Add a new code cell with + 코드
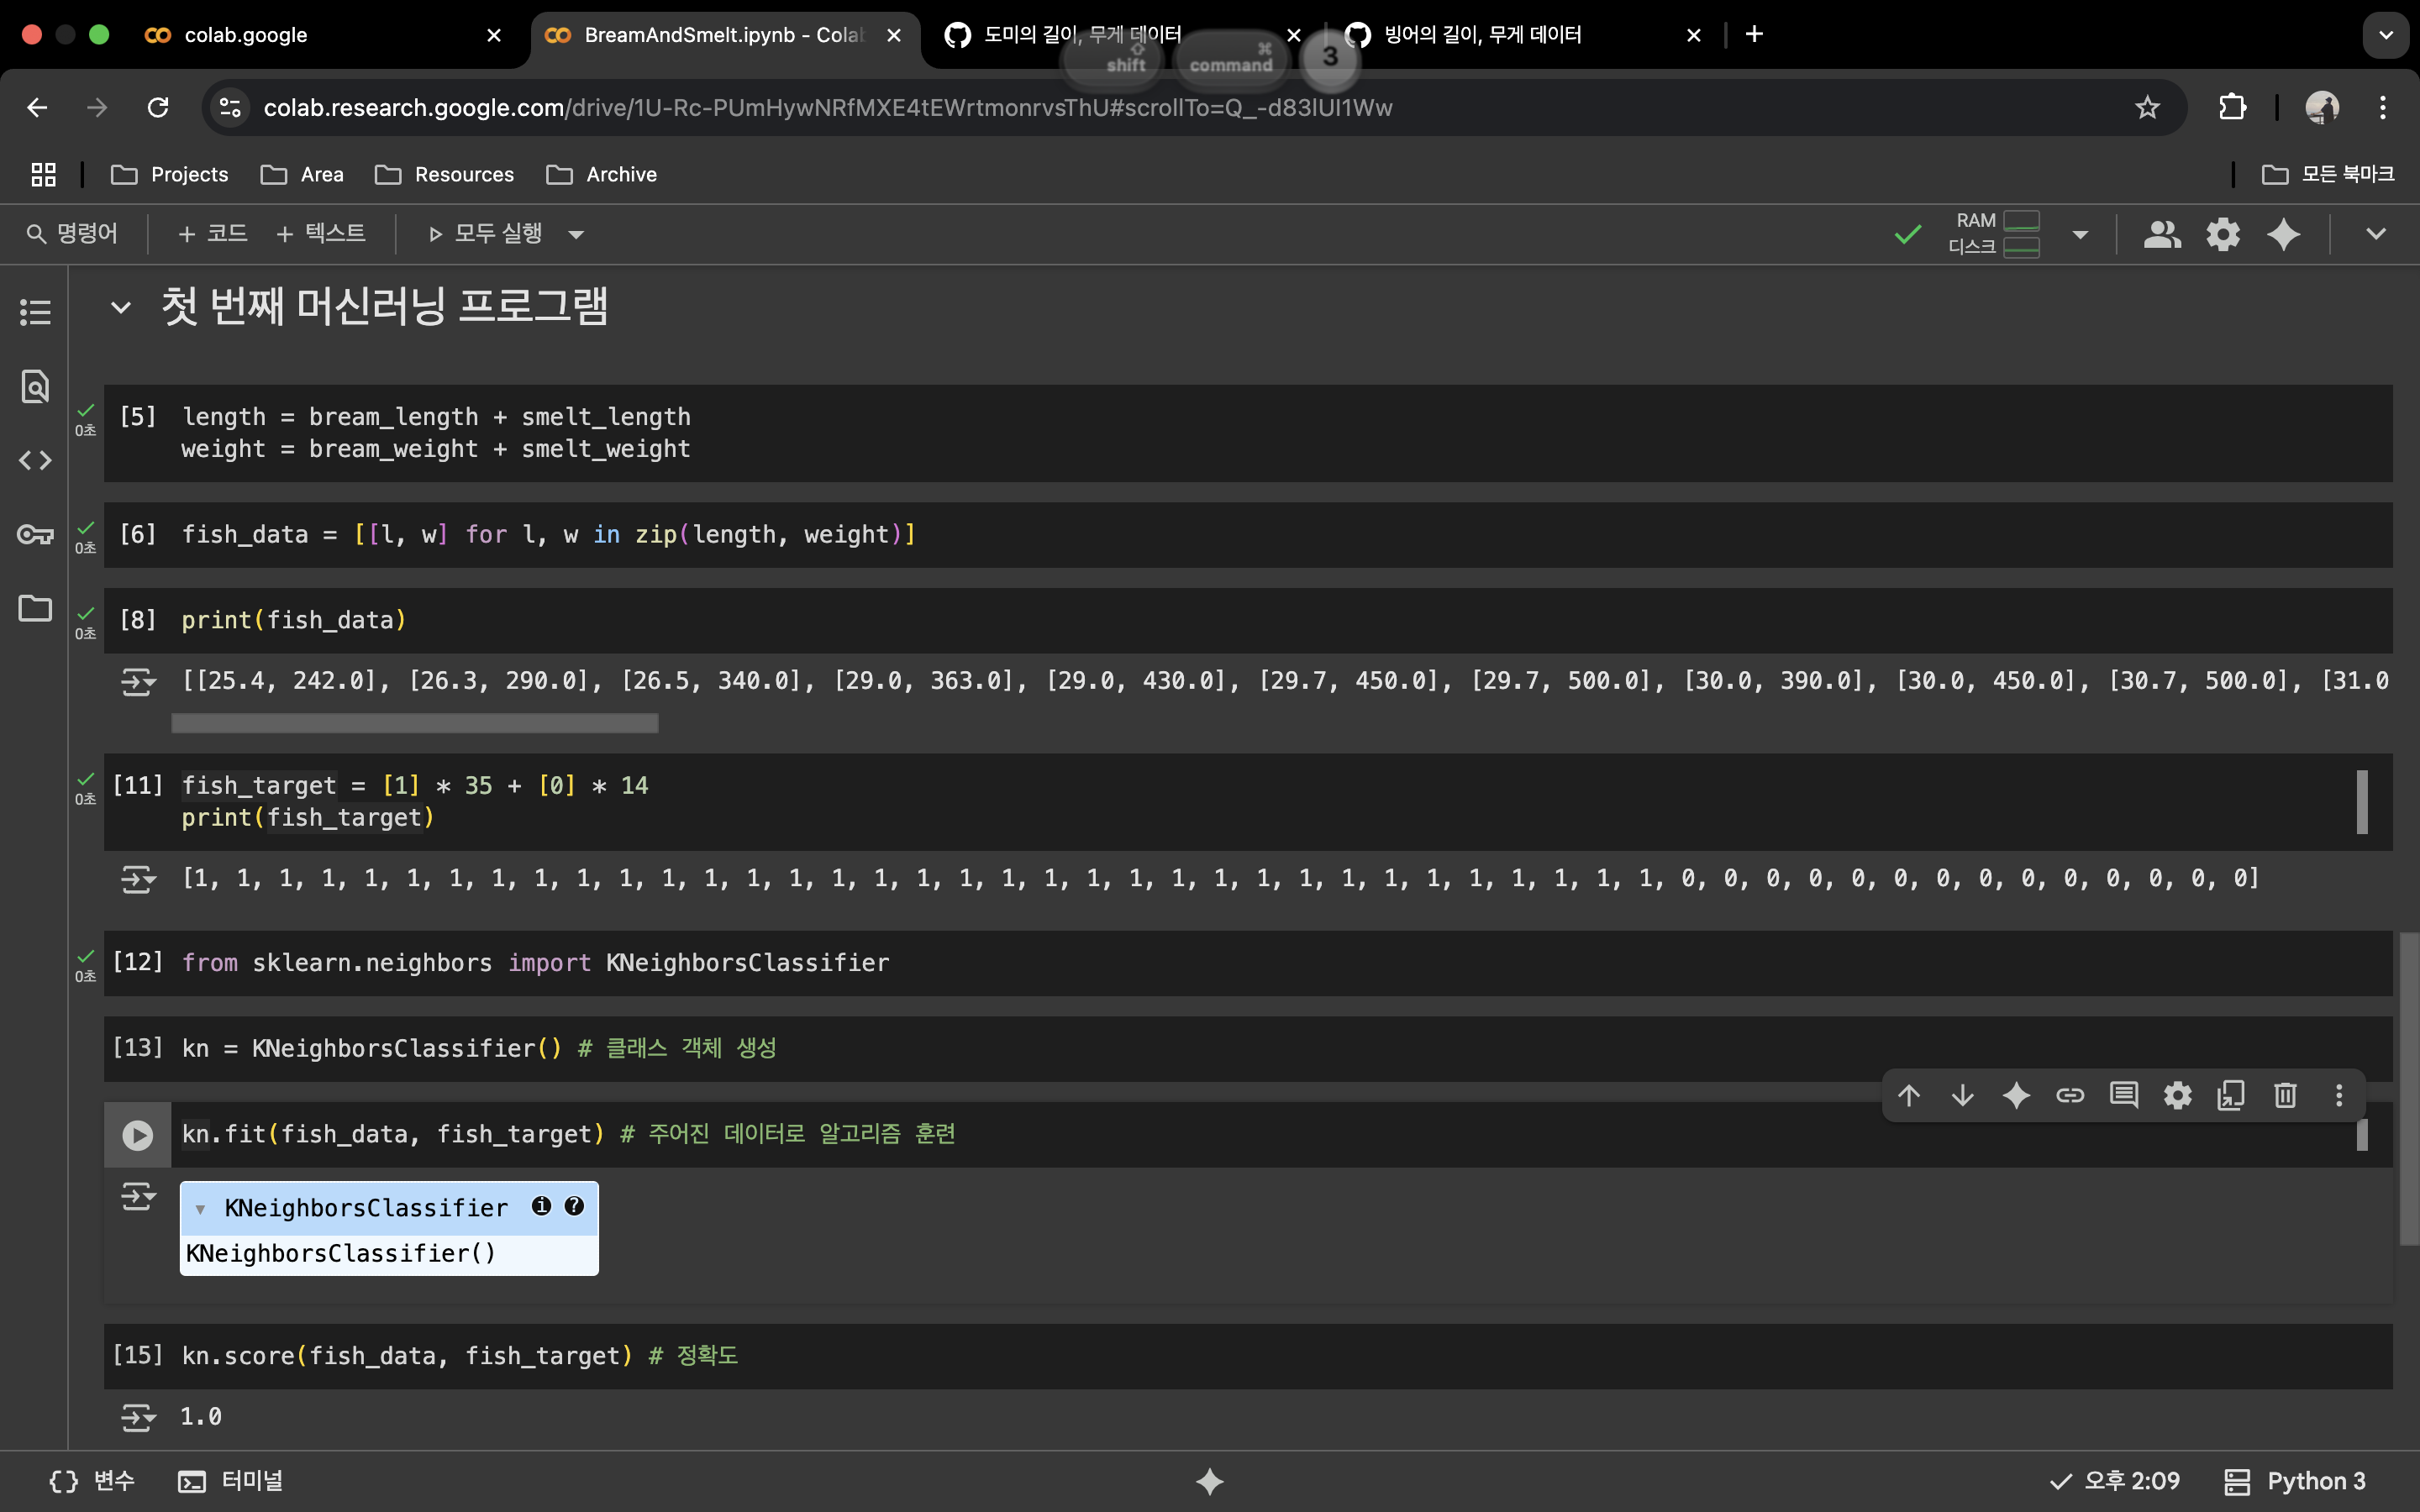 coord(212,234)
